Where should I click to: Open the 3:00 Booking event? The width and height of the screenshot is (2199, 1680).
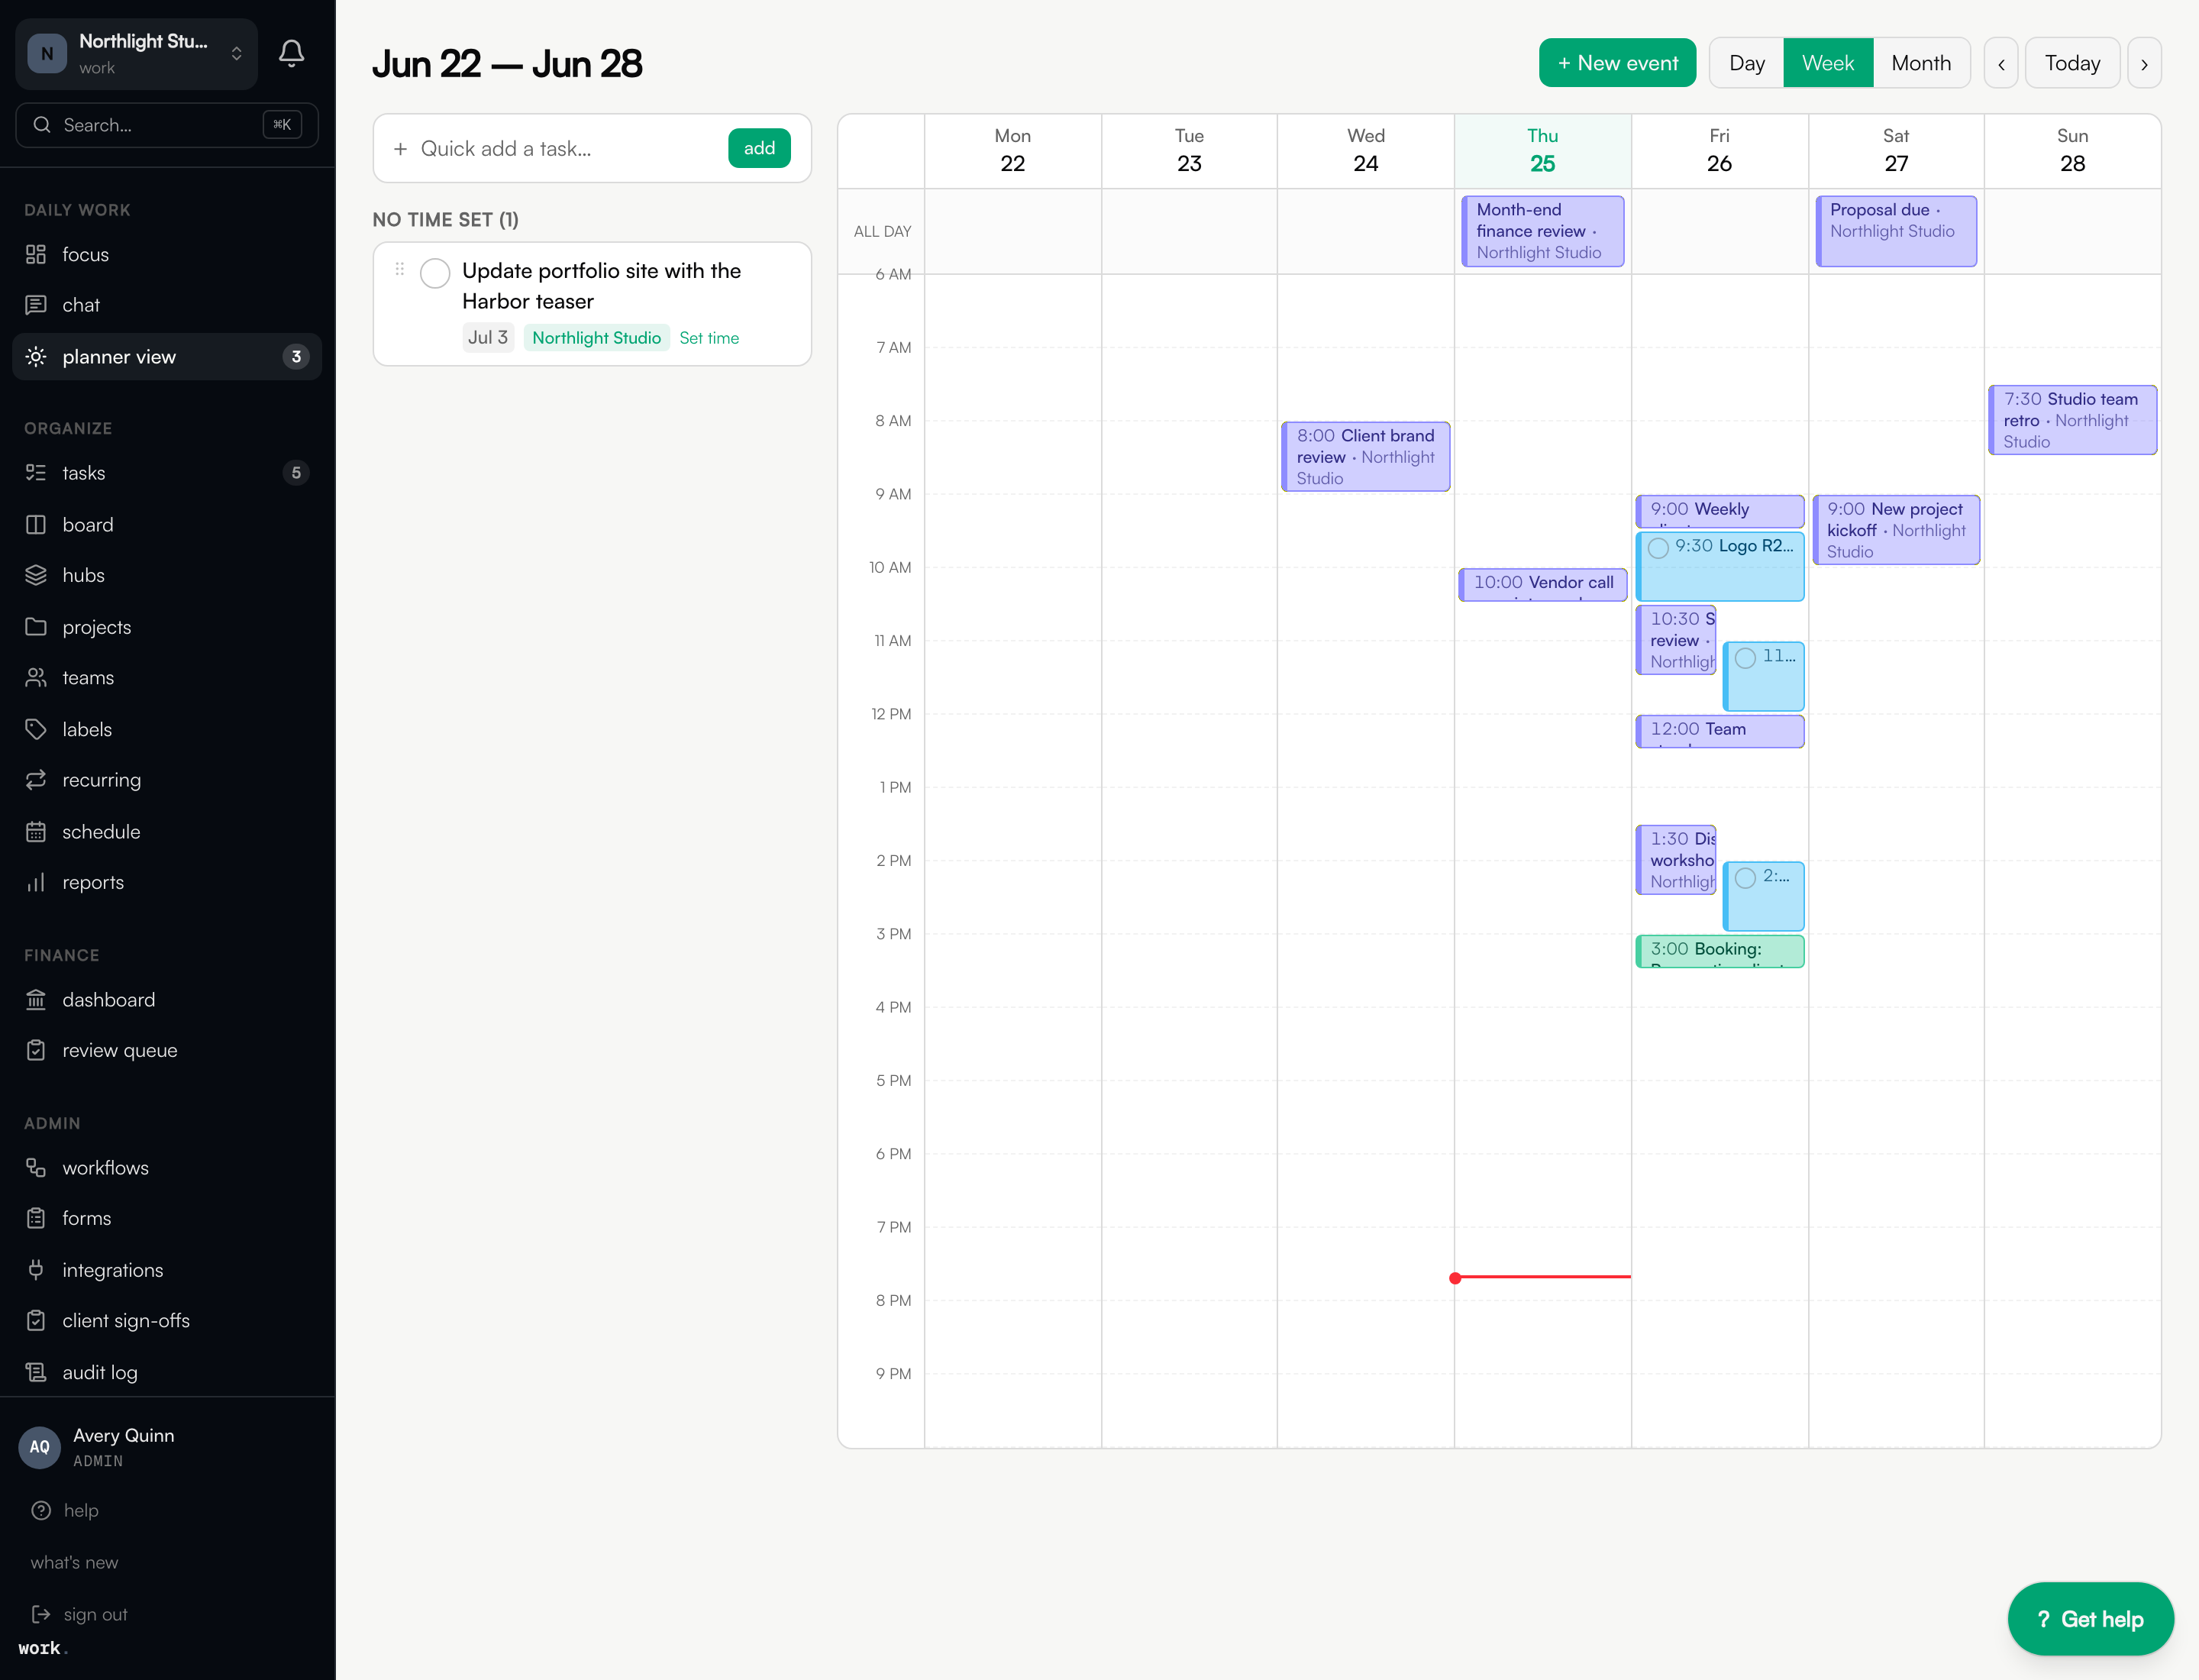pyautogui.click(x=1719, y=951)
